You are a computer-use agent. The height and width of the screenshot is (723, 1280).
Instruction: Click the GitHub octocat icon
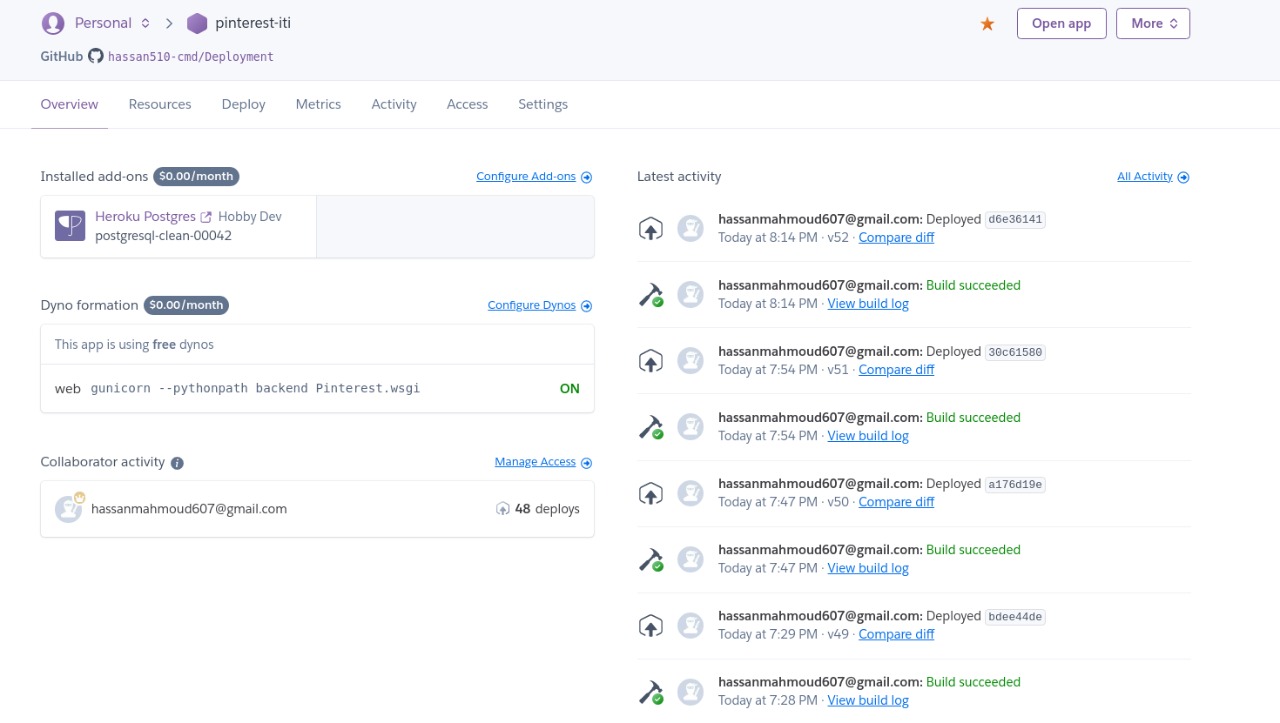pyautogui.click(x=96, y=56)
